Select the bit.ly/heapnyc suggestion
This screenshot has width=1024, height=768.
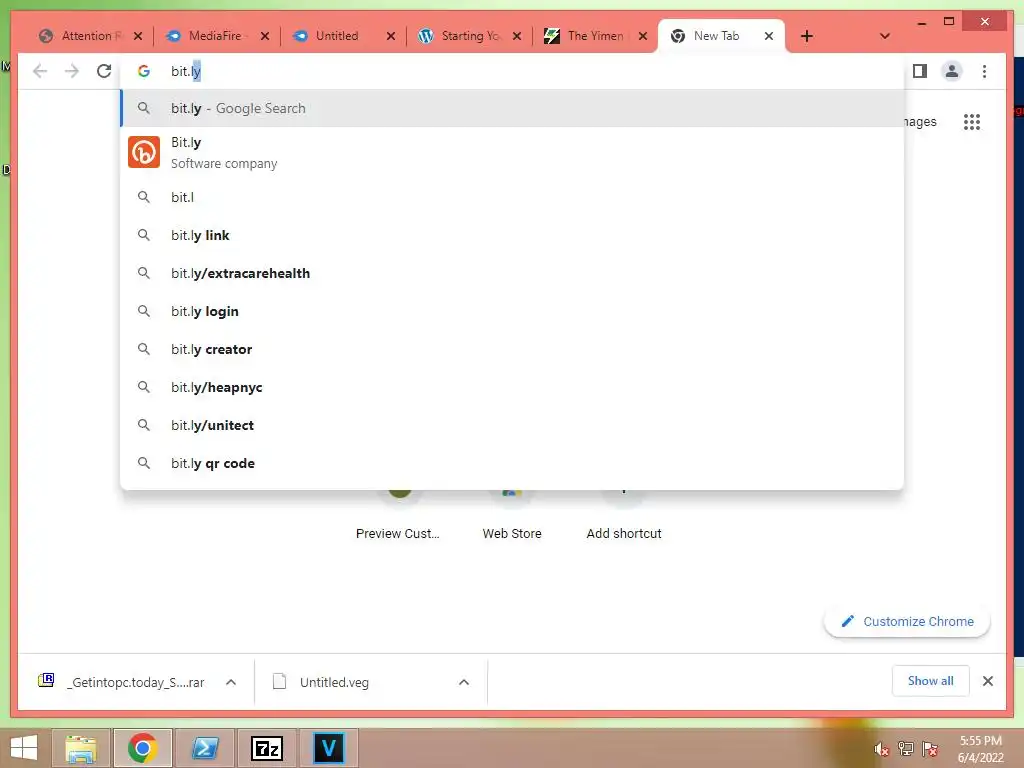(x=512, y=387)
